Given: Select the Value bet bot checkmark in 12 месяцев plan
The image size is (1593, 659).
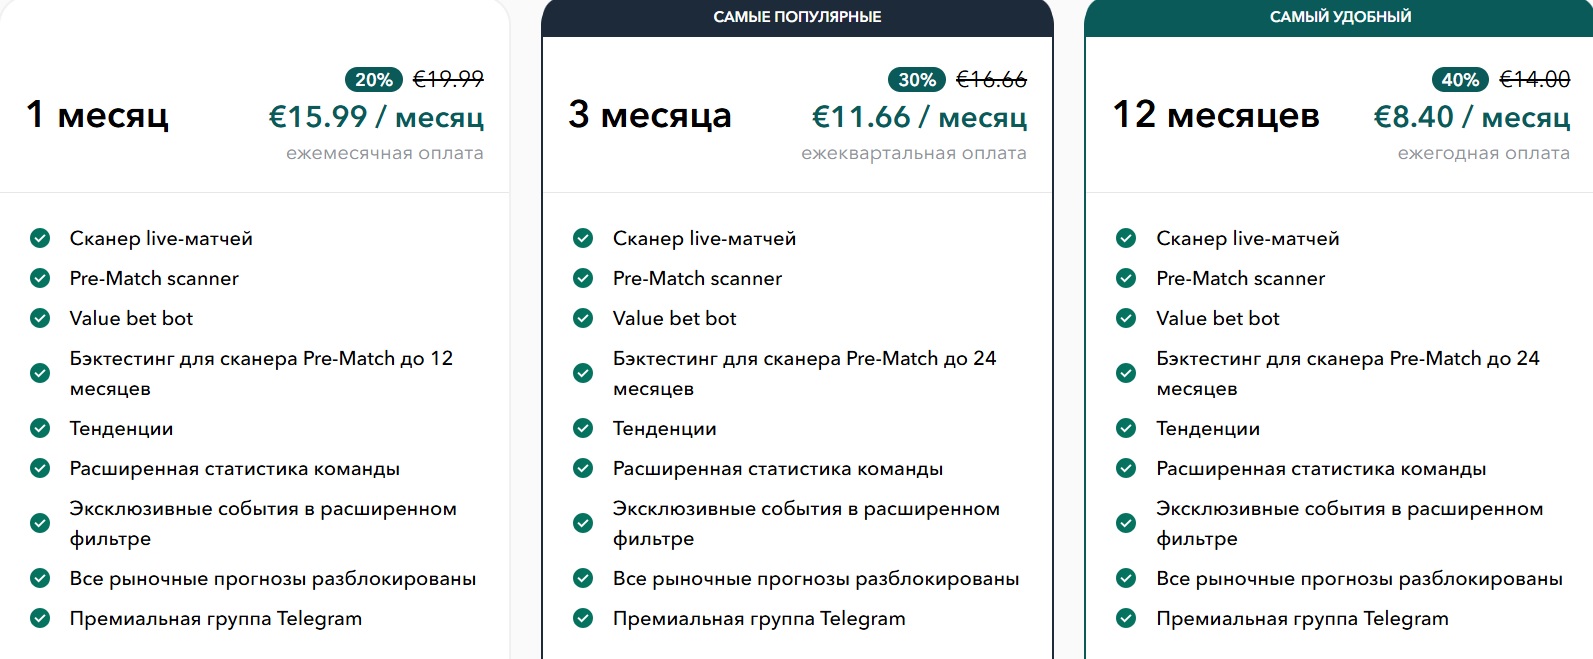Looking at the screenshot, I should [x=1126, y=318].
